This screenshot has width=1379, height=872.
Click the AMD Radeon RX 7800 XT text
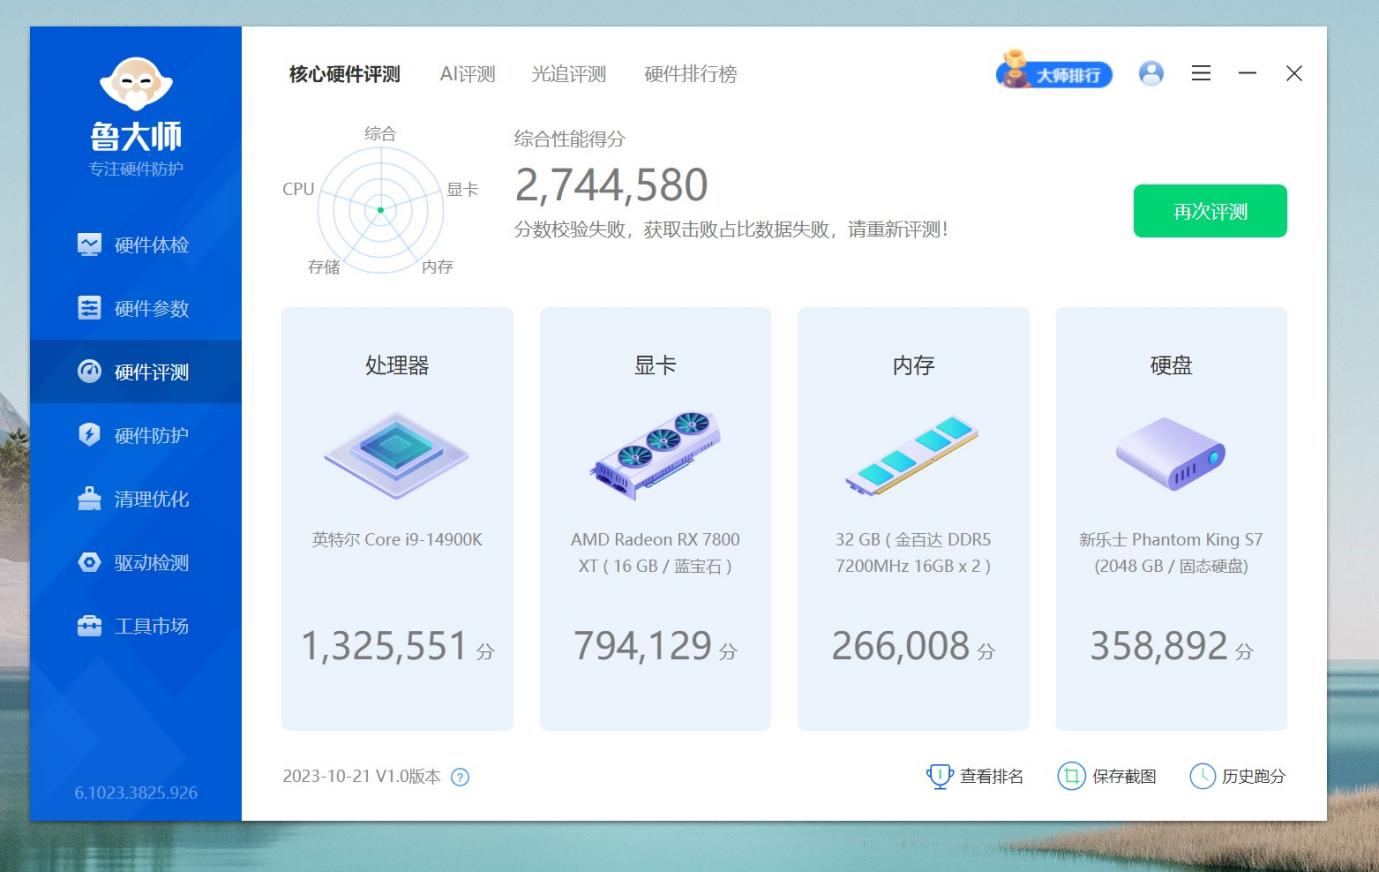[x=655, y=553]
